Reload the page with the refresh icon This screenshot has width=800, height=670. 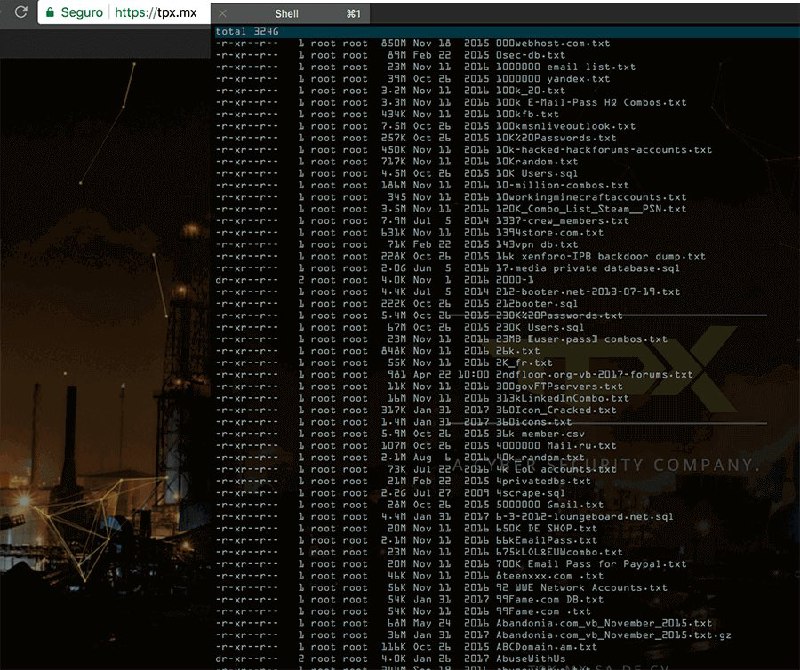pos(21,12)
